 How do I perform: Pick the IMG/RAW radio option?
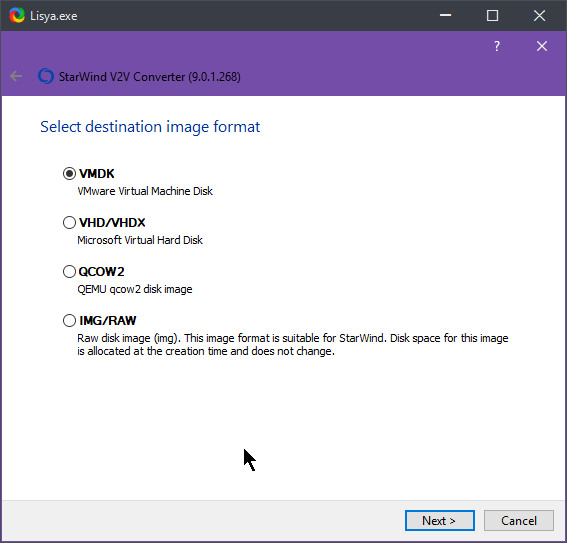[69, 321]
